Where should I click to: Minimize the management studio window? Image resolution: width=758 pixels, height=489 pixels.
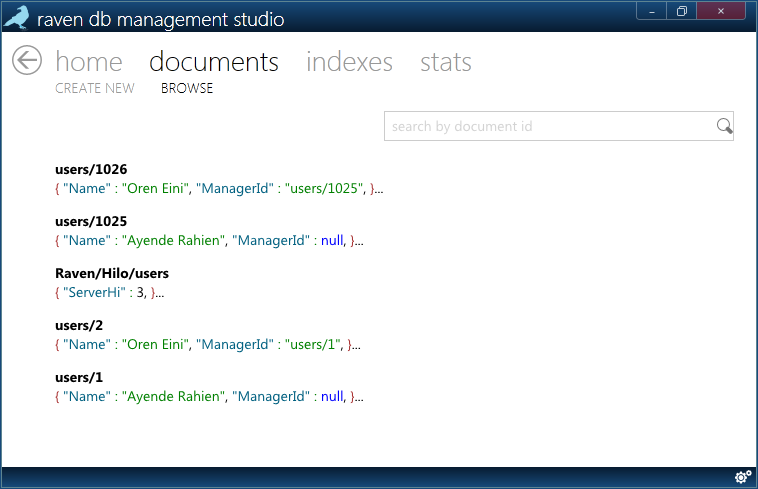[652, 11]
